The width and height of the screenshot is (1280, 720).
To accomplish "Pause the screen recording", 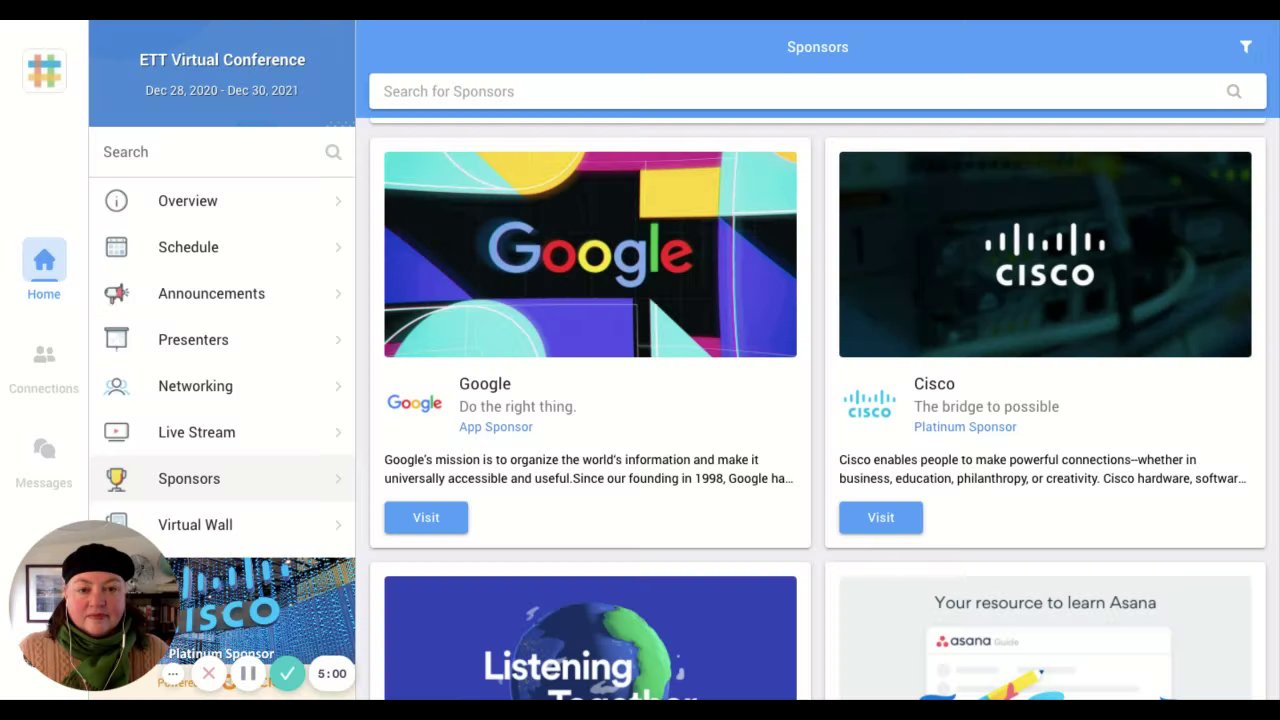I will click(248, 673).
